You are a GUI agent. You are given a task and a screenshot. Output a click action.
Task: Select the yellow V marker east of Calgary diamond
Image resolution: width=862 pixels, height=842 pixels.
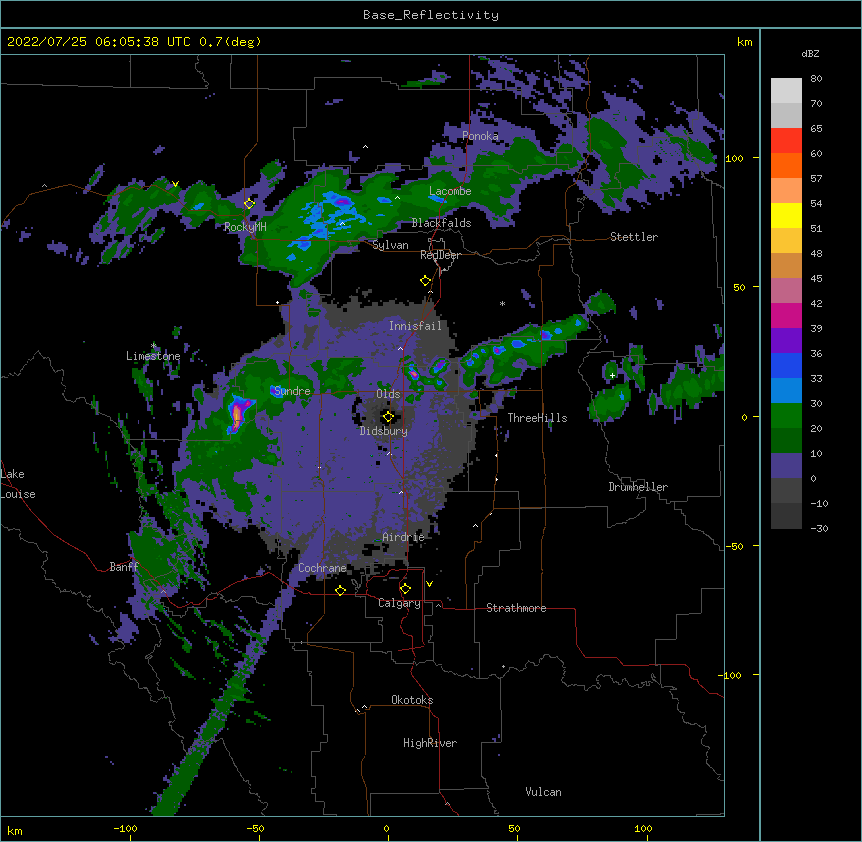(429, 584)
